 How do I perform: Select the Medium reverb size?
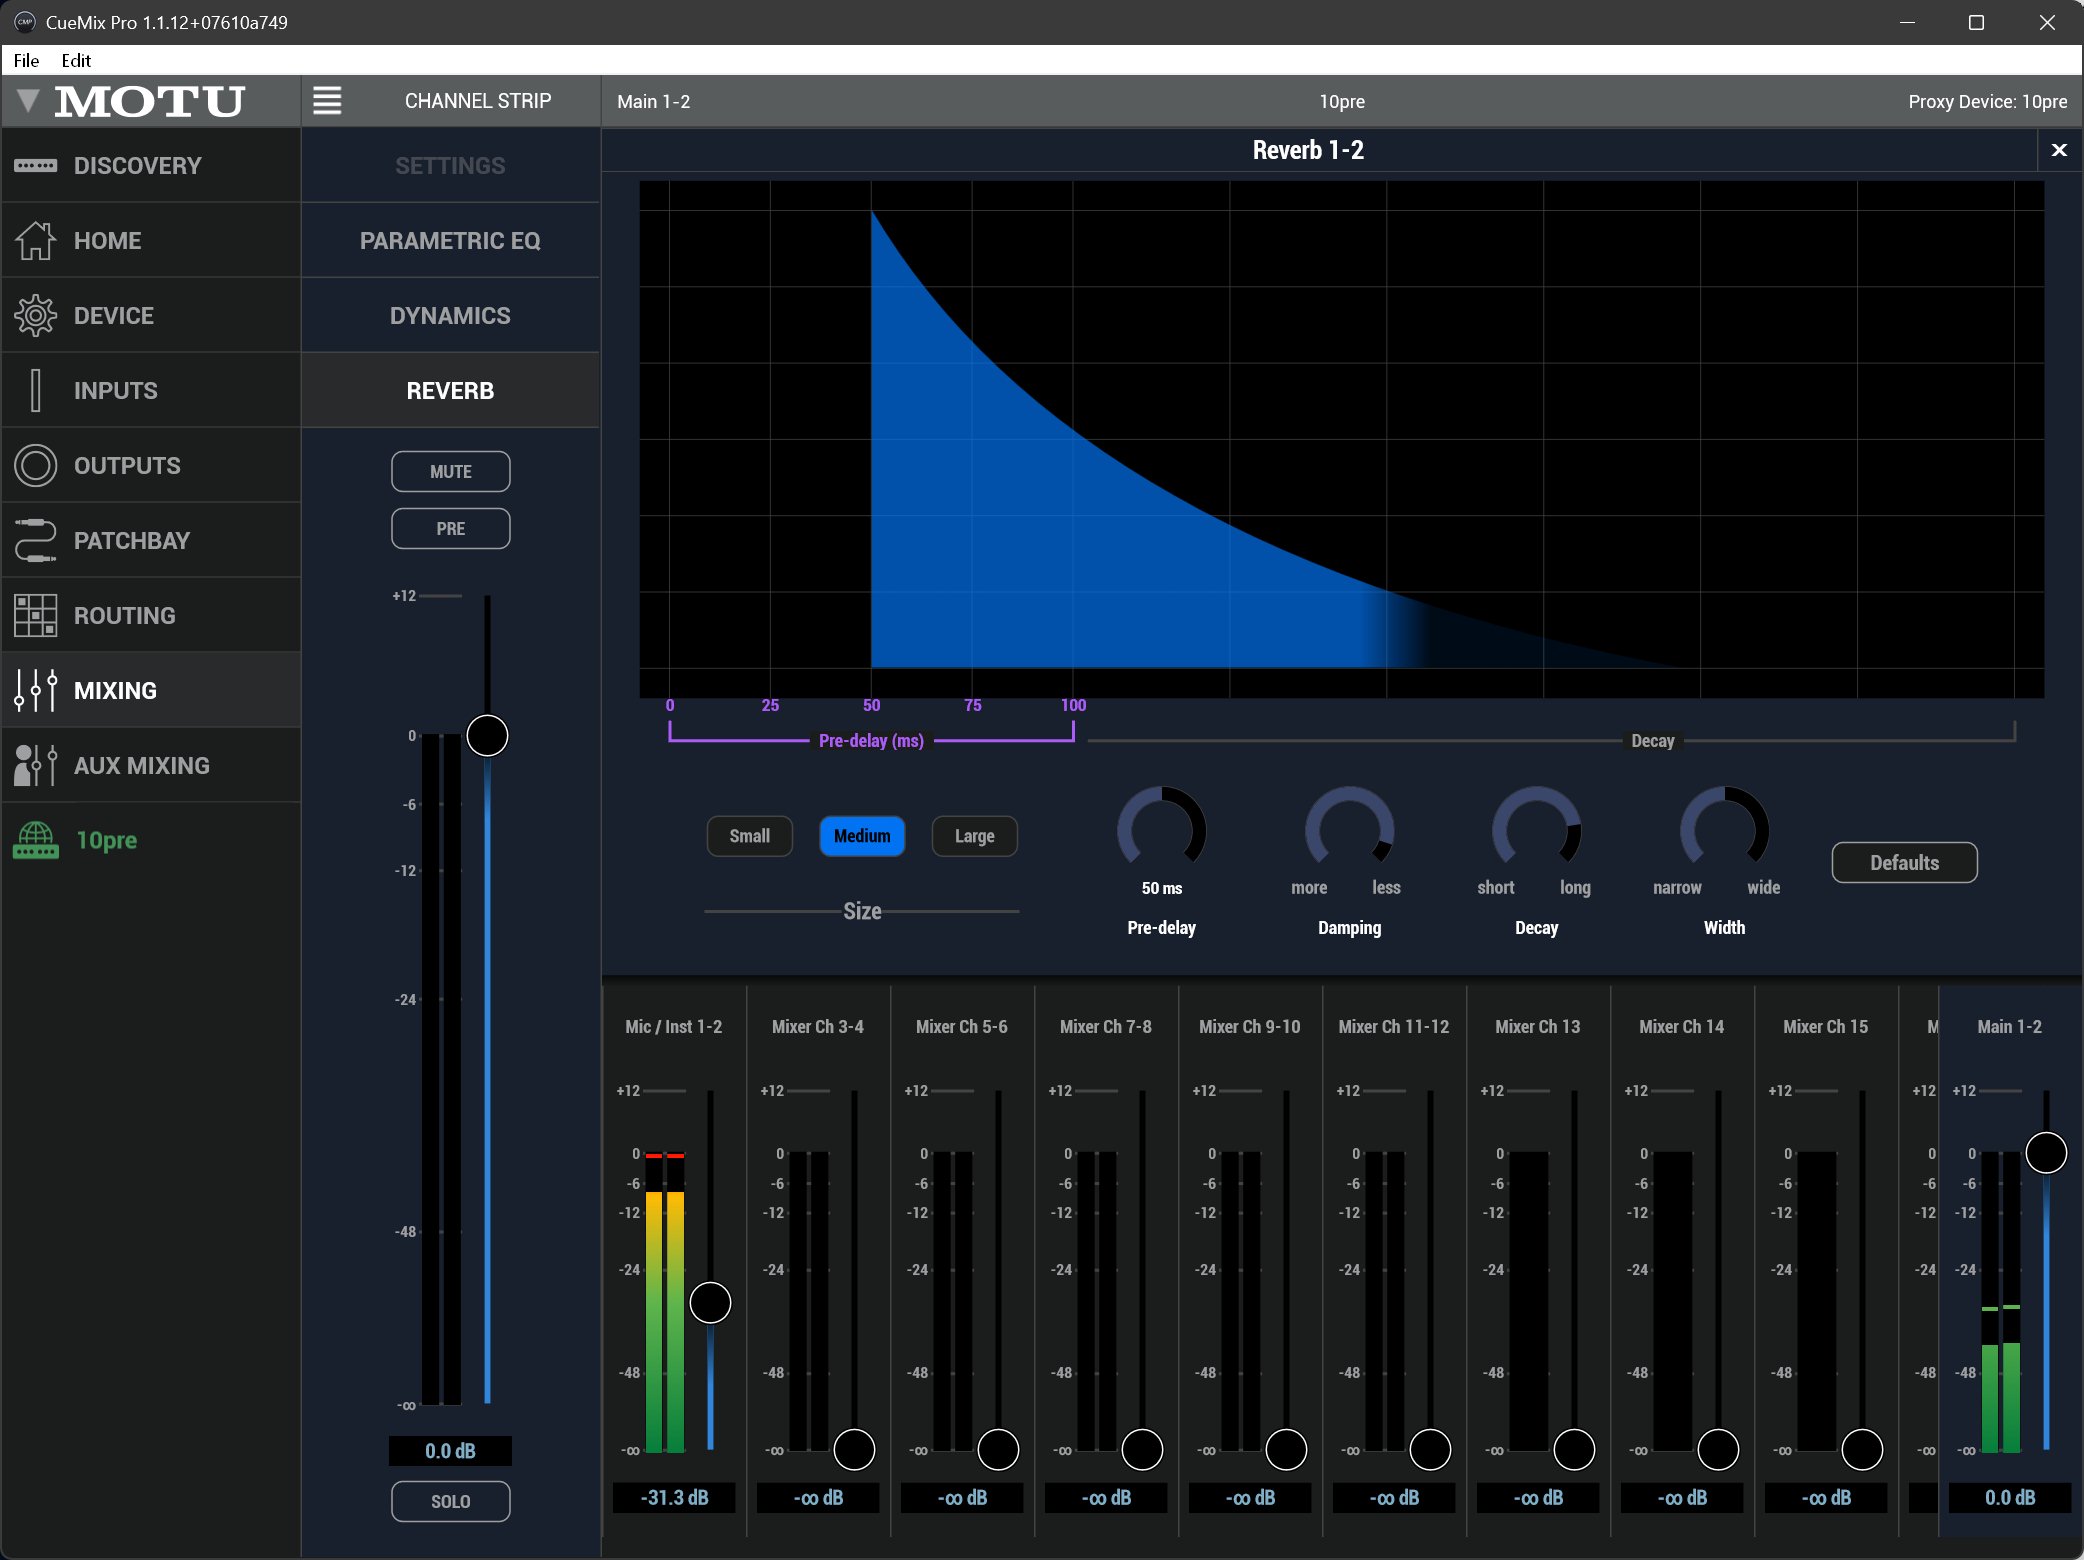click(x=862, y=836)
